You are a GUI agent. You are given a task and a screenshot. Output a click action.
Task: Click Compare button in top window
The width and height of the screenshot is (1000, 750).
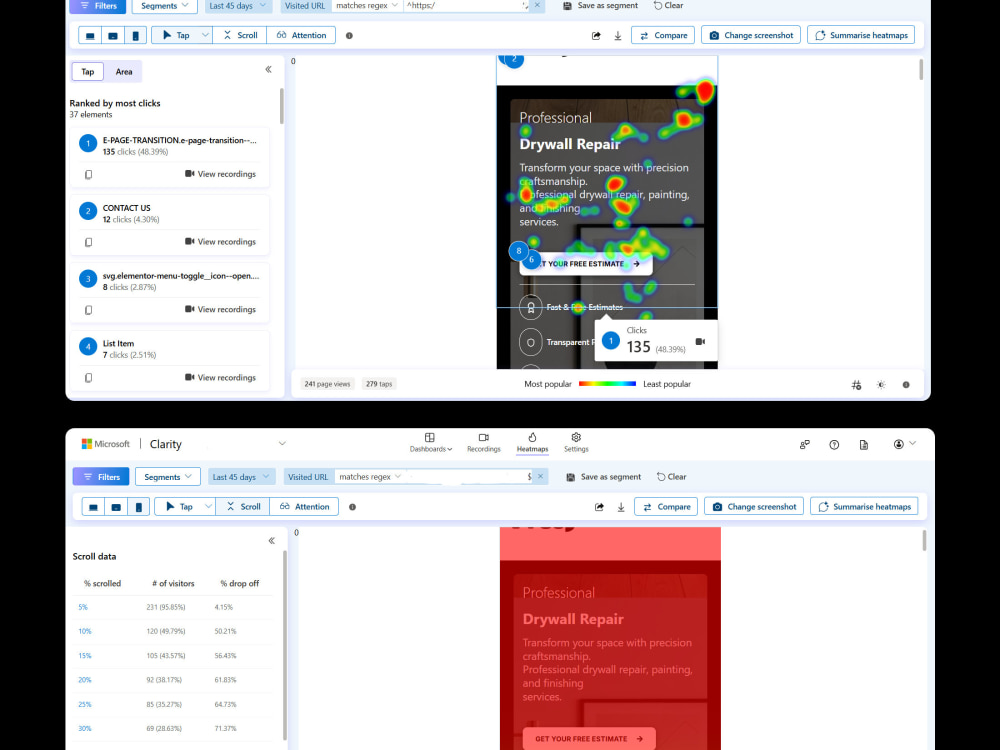click(663, 36)
